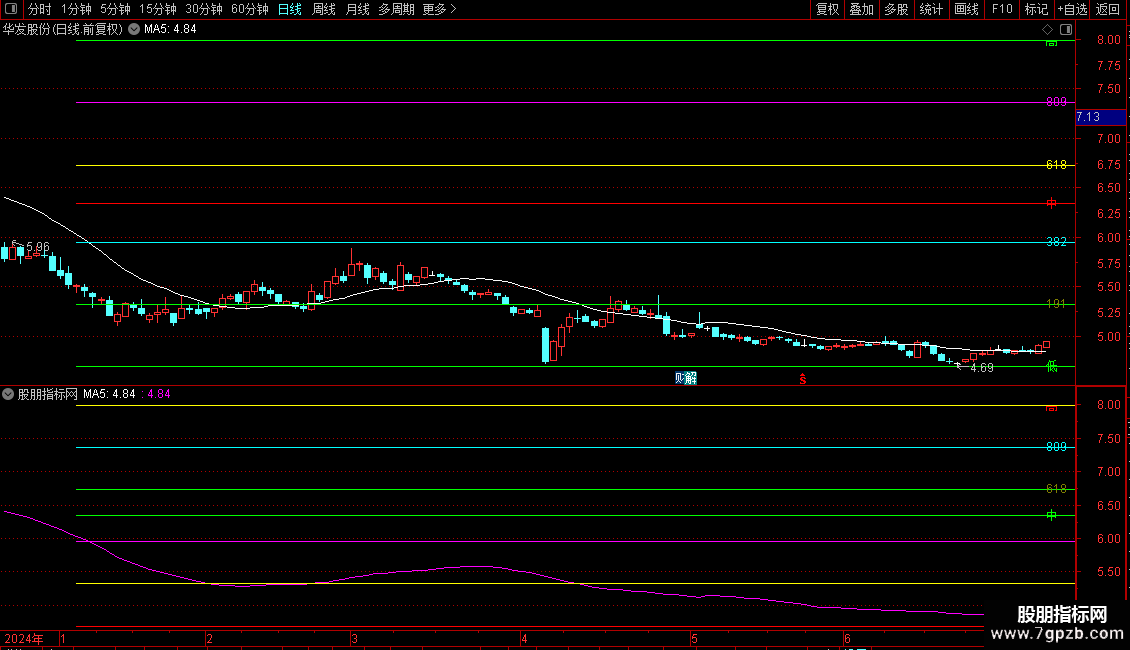Select the 1分钟 period
Image resolution: width=1130 pixels, height=650 pixels.
76,9
